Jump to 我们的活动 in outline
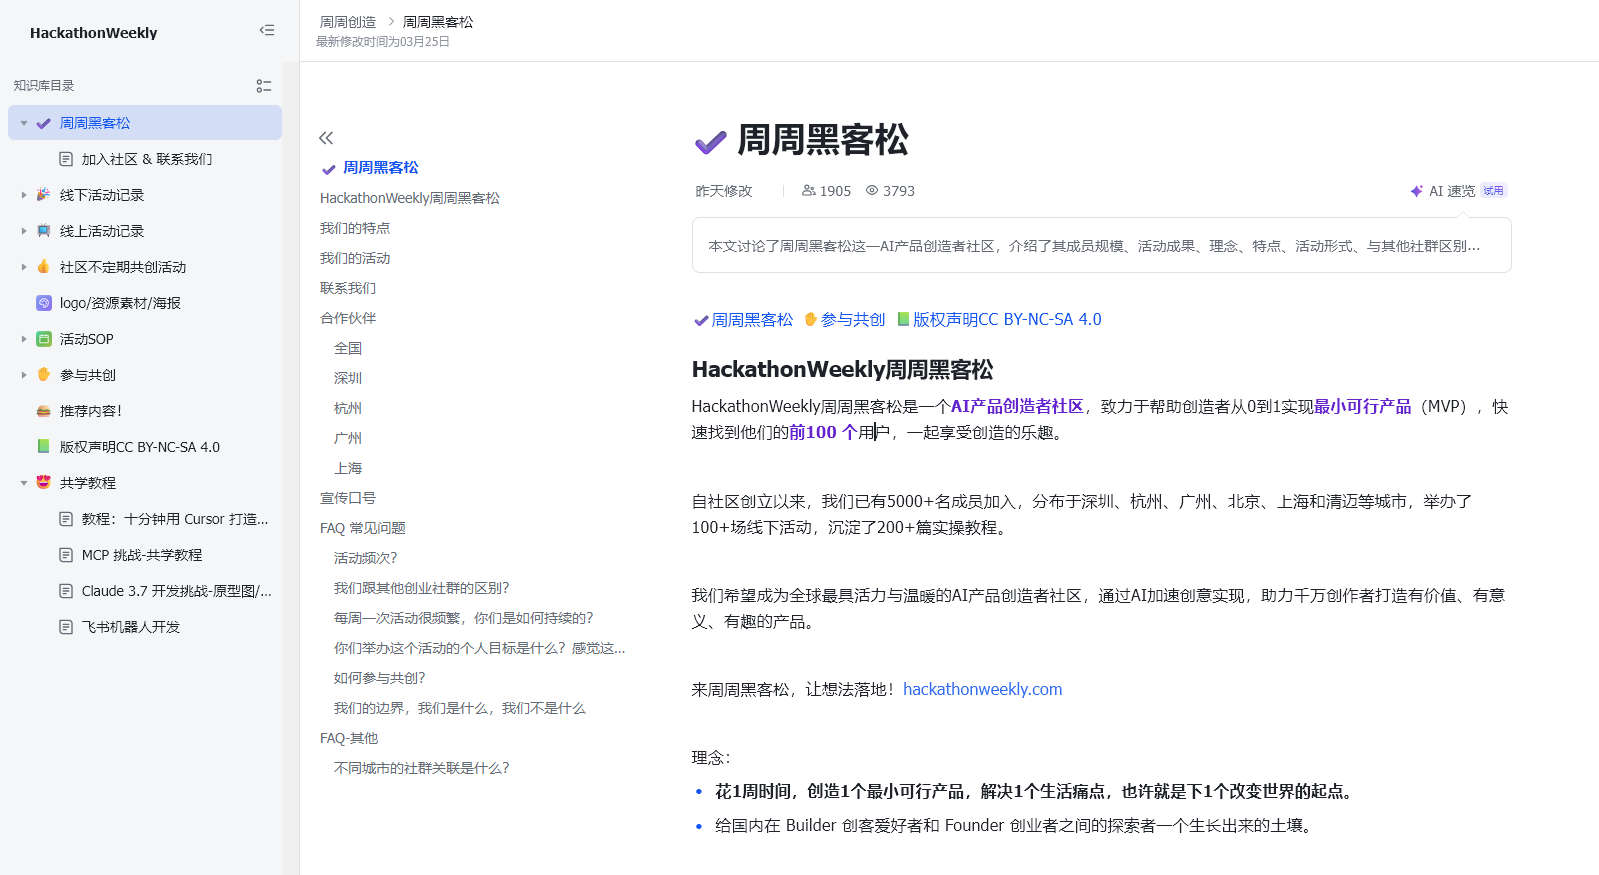The height and width of the screenshot is (875, 1599). pos(355,258)
